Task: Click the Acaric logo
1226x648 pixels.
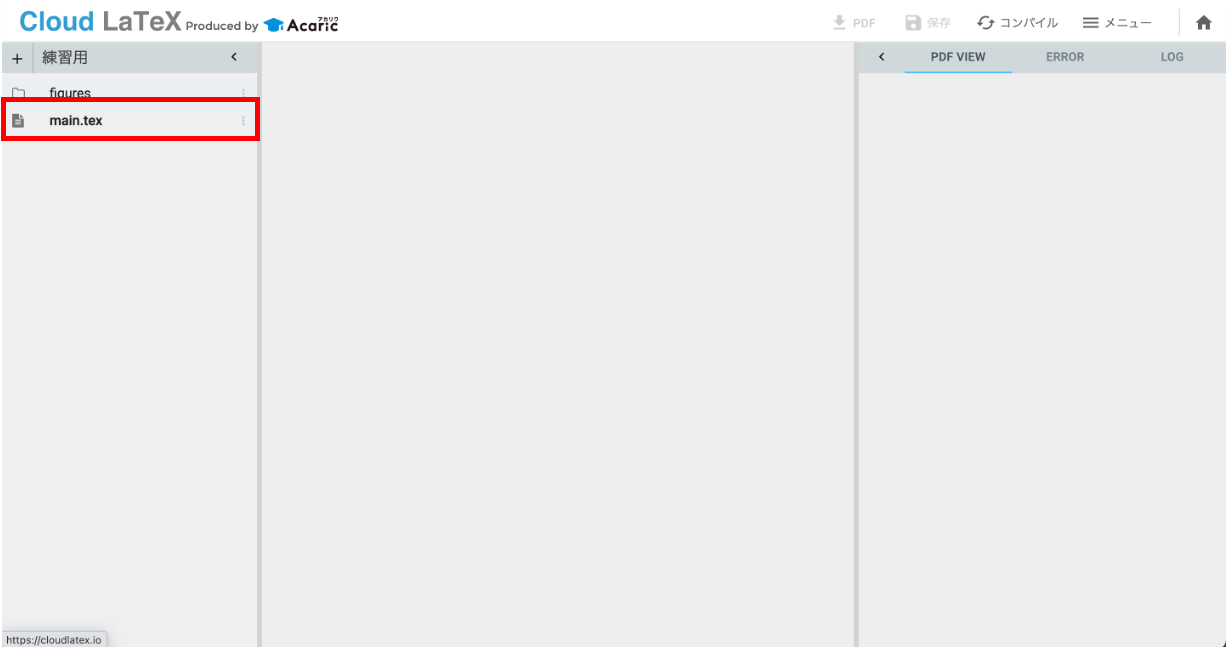Action: coord(301,23)
